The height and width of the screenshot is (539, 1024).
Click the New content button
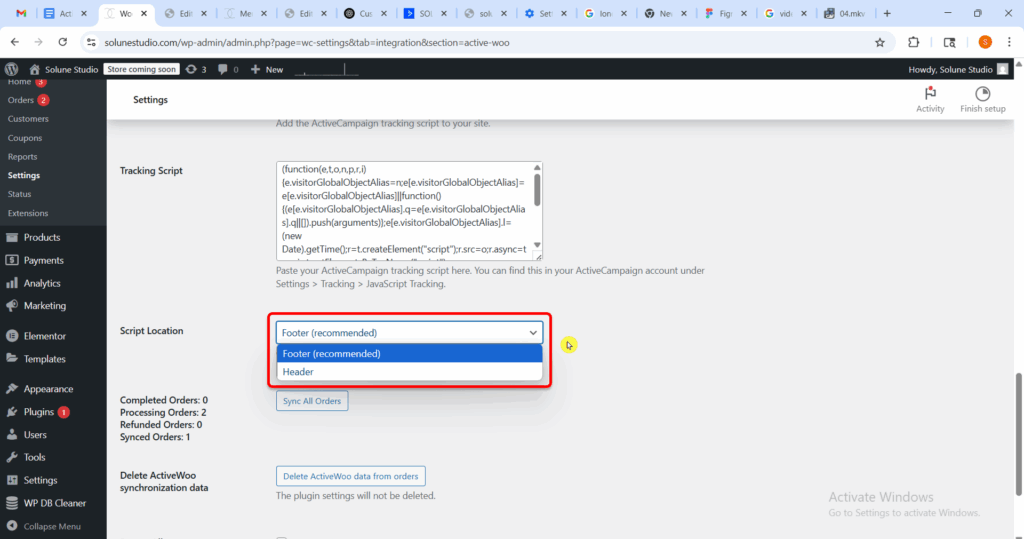pyautogui.click(x=267, y=69)
